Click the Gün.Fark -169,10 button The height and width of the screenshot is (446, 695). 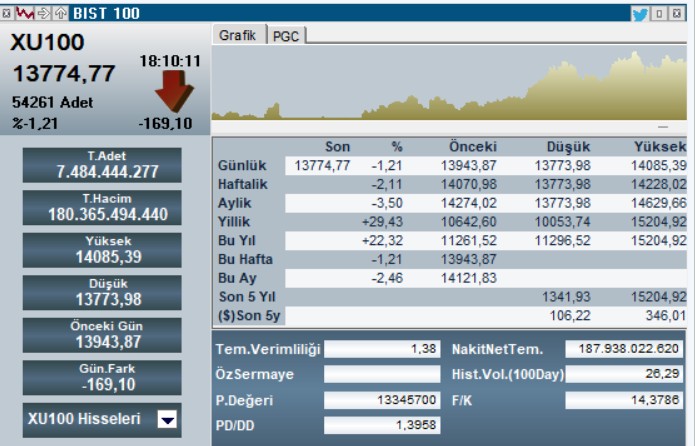point(102,378)
